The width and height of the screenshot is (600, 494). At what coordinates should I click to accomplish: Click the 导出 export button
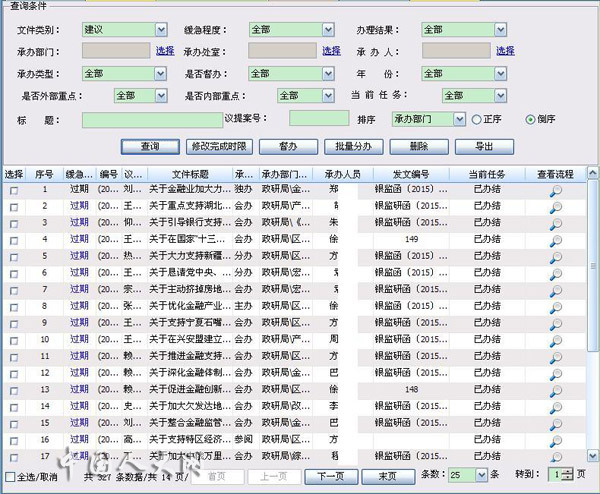tap(484, 147)
